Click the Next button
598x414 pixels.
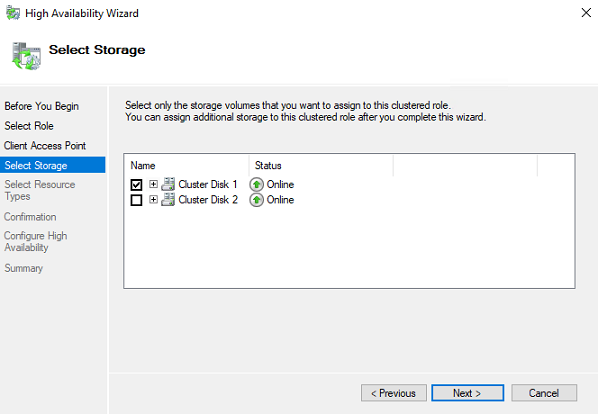[468, 393]
